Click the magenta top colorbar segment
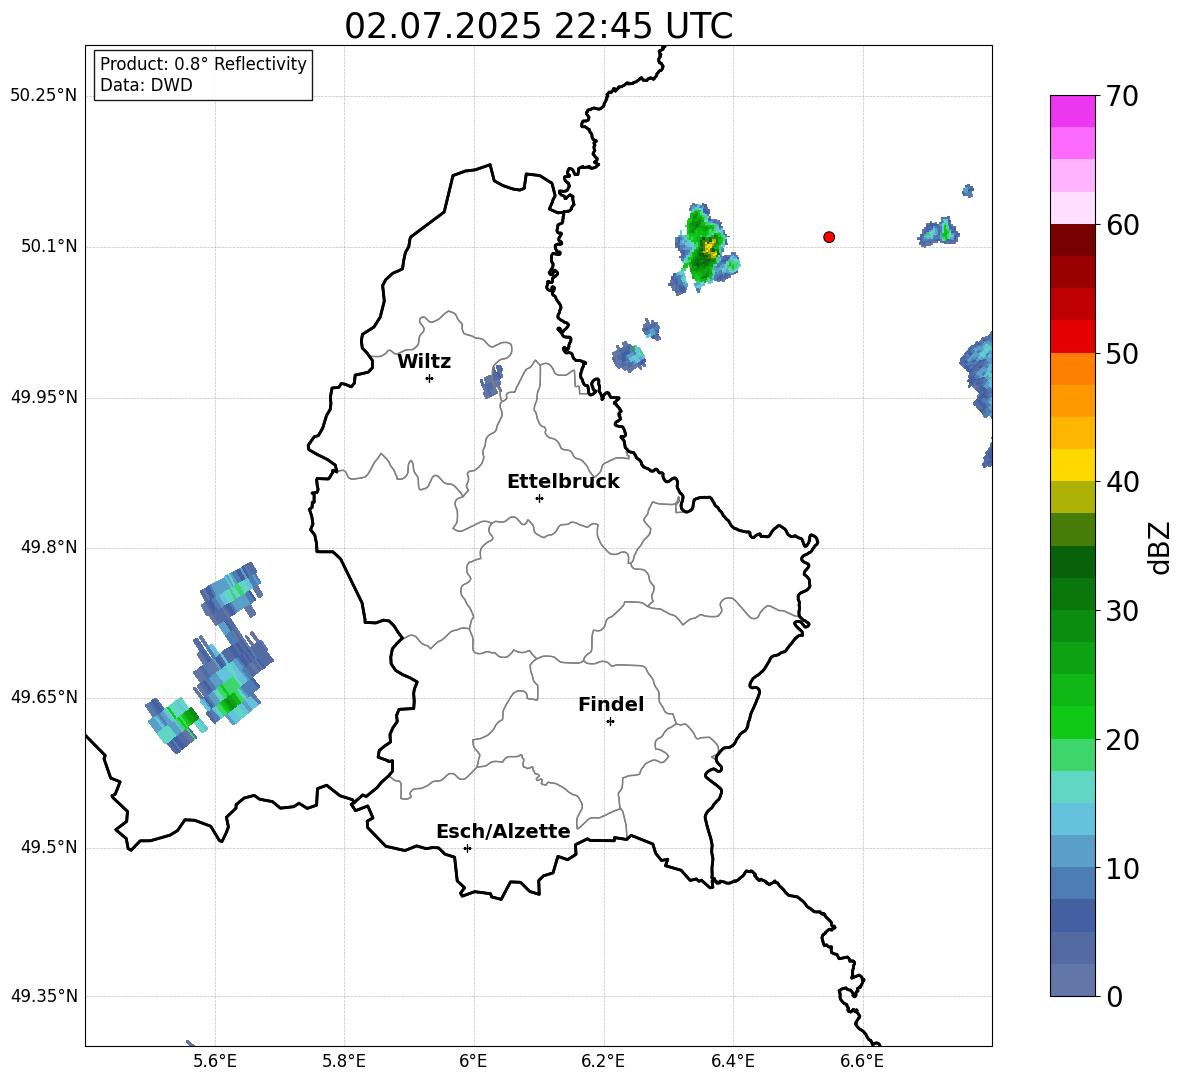The width and height of the screenshot is (1184, 1081). tap(1073, 111)
